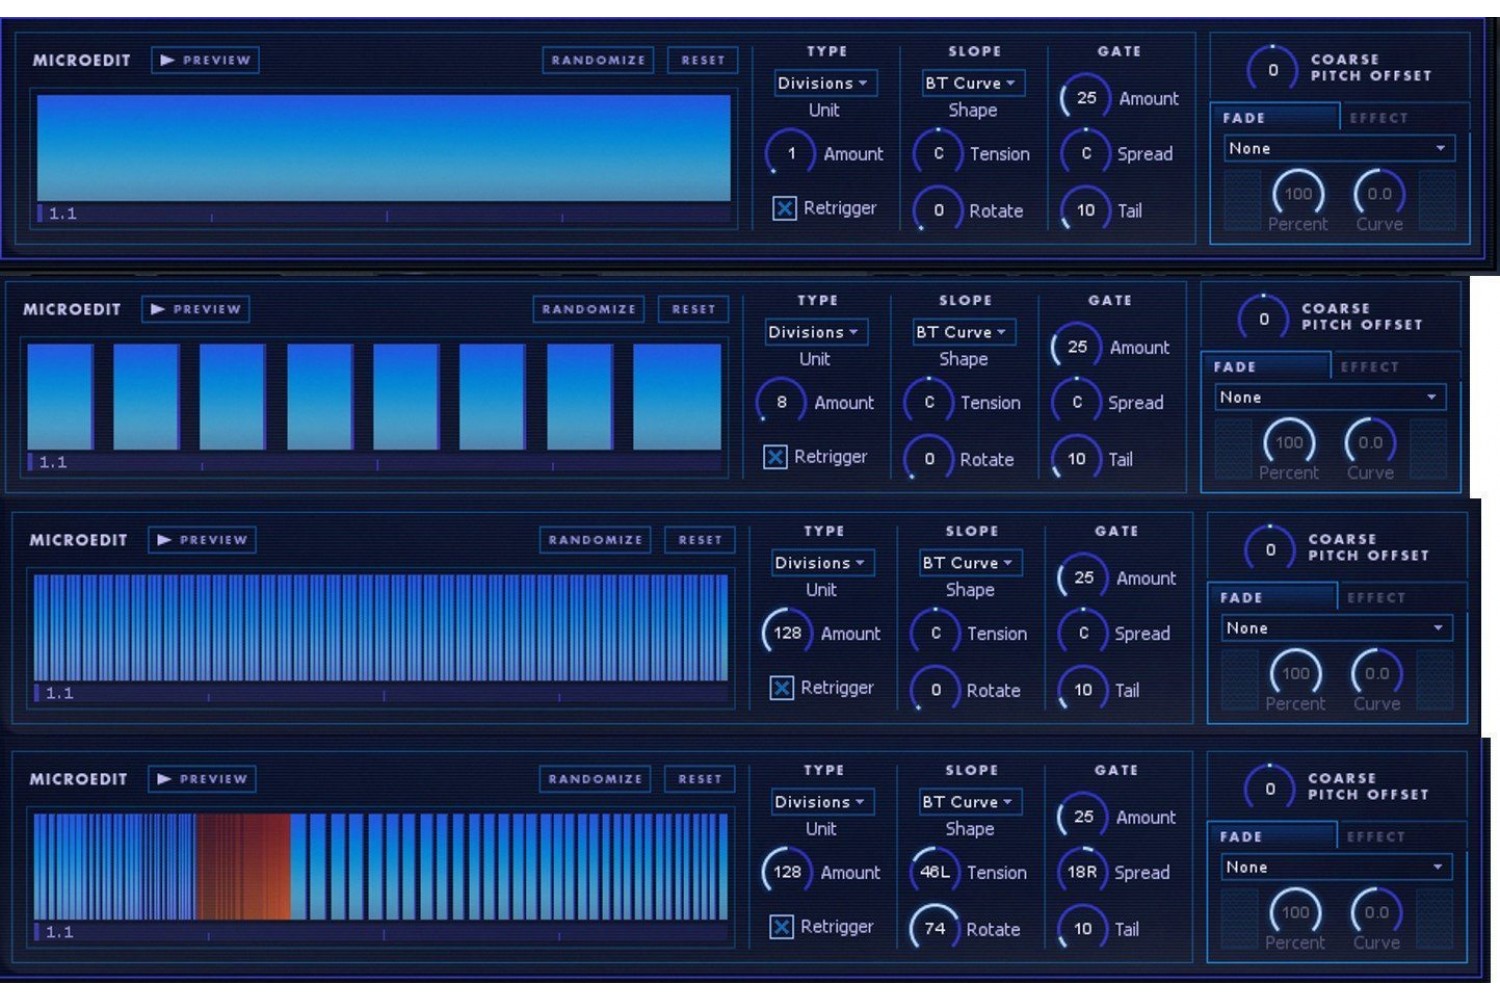Click Coarse Pitch Offset knob in second panel

[1263, 319]
